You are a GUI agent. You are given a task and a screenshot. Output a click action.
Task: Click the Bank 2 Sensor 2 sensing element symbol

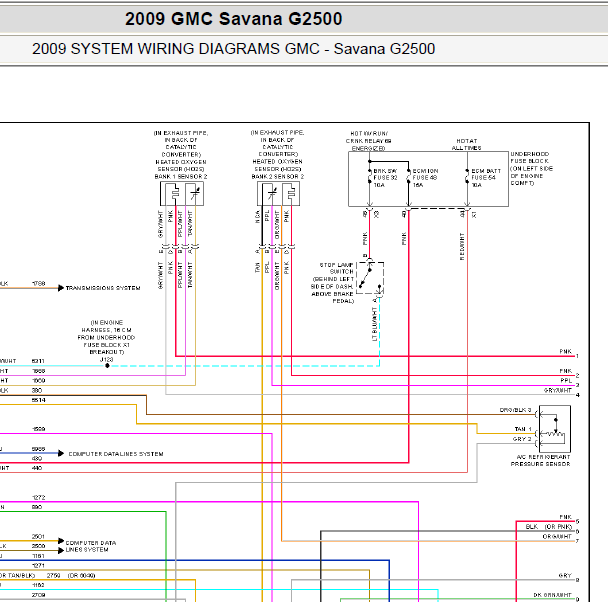[272, 193]
